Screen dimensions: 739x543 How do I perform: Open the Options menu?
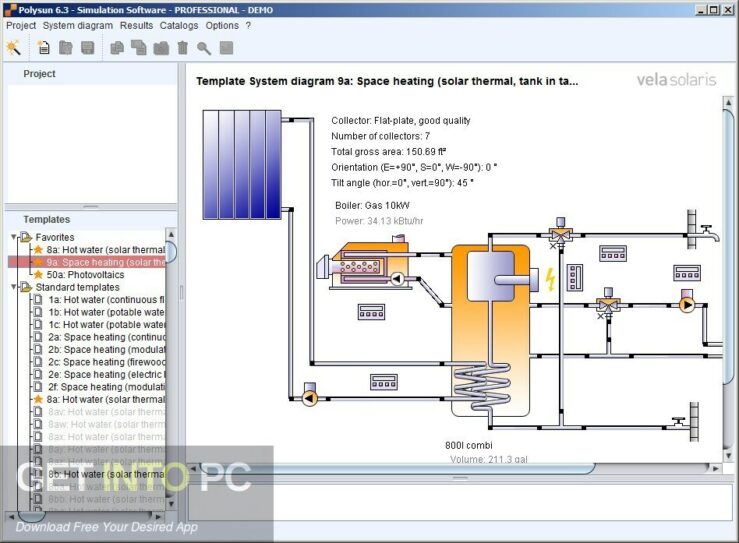click(222, 25)
